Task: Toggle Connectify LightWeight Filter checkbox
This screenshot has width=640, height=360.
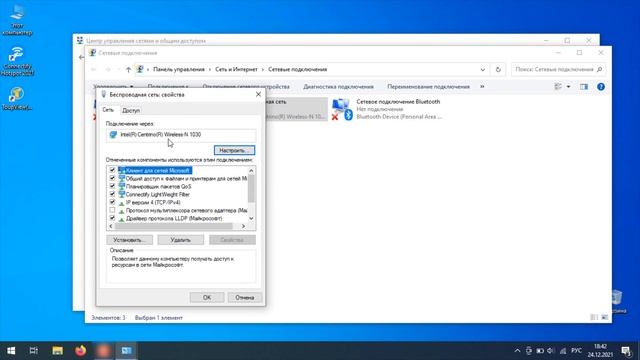Action: point(112,194)
